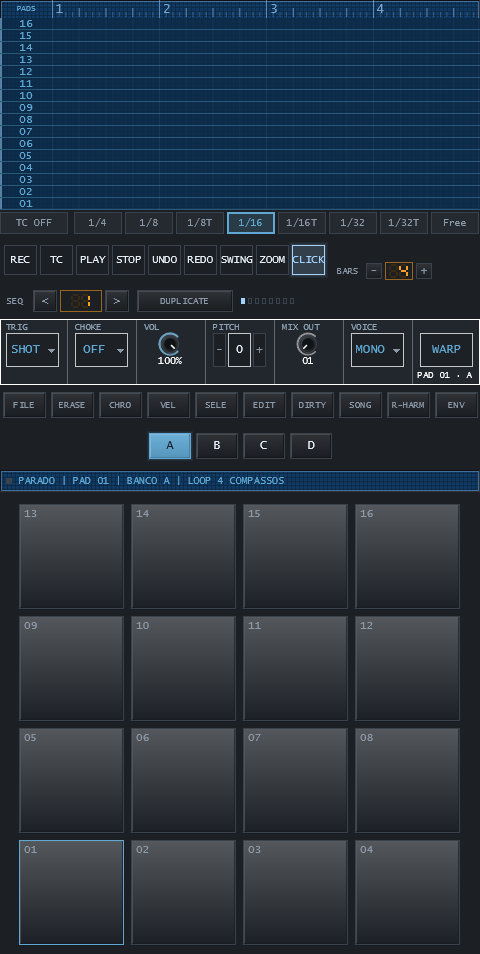The width and height of the screenshot is (480, 954).
Task: Hit drum pad 07
Action: pos(296,781)
